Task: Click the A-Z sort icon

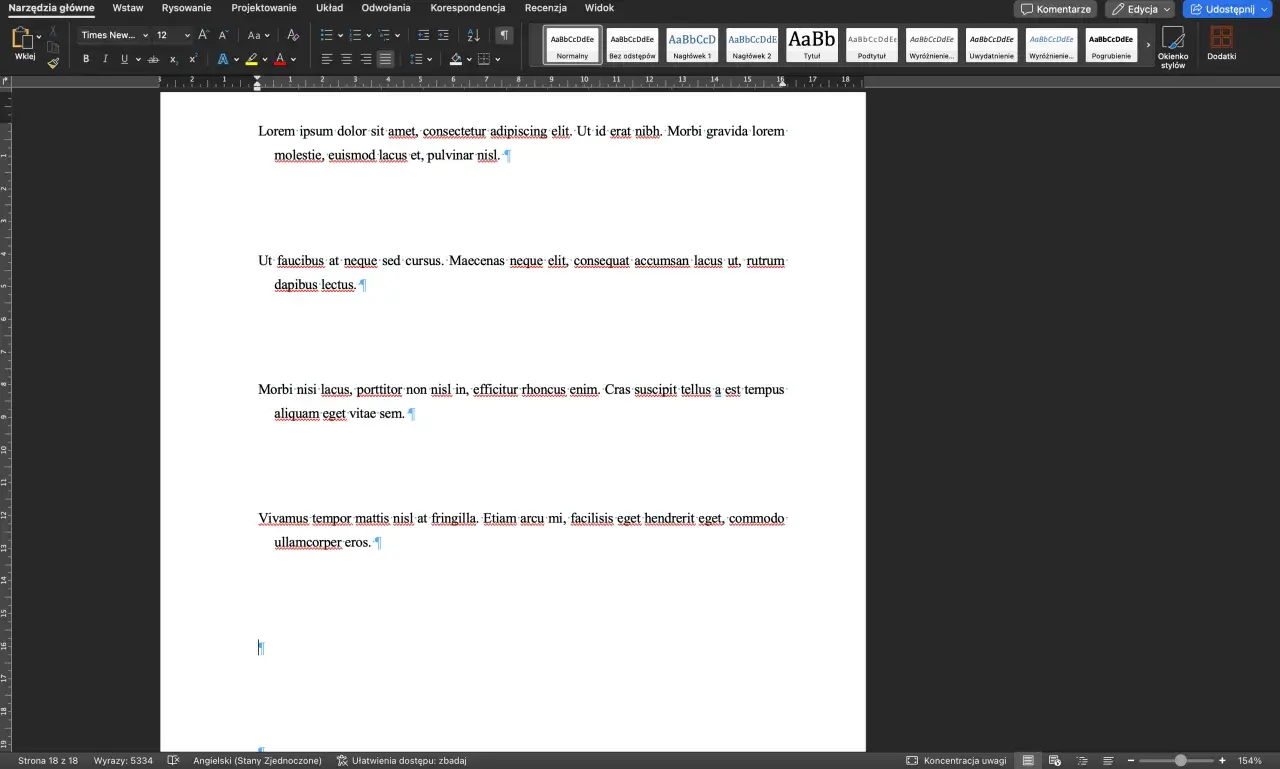Action: 474,35
